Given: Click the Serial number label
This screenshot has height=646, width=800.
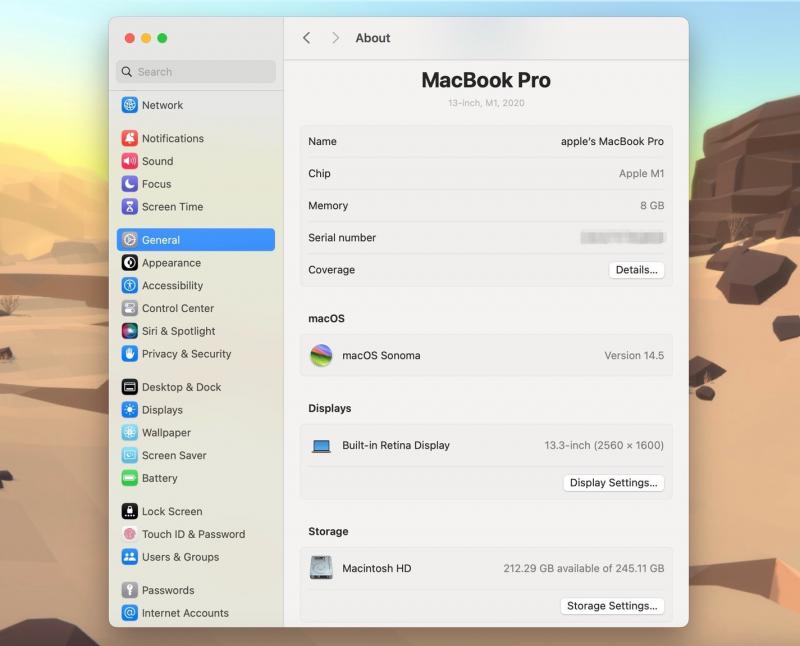Looking at the screenshot, I should point(342,237).
